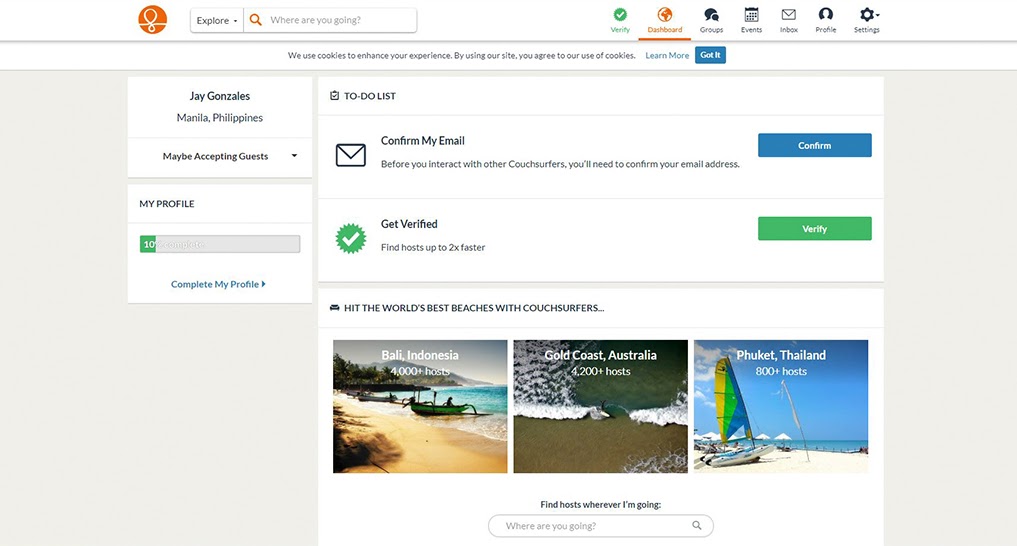Open the Explore dropdown
Viewport: 1017px width, 546px height.
pyautogui.click(x=217, y=20)
